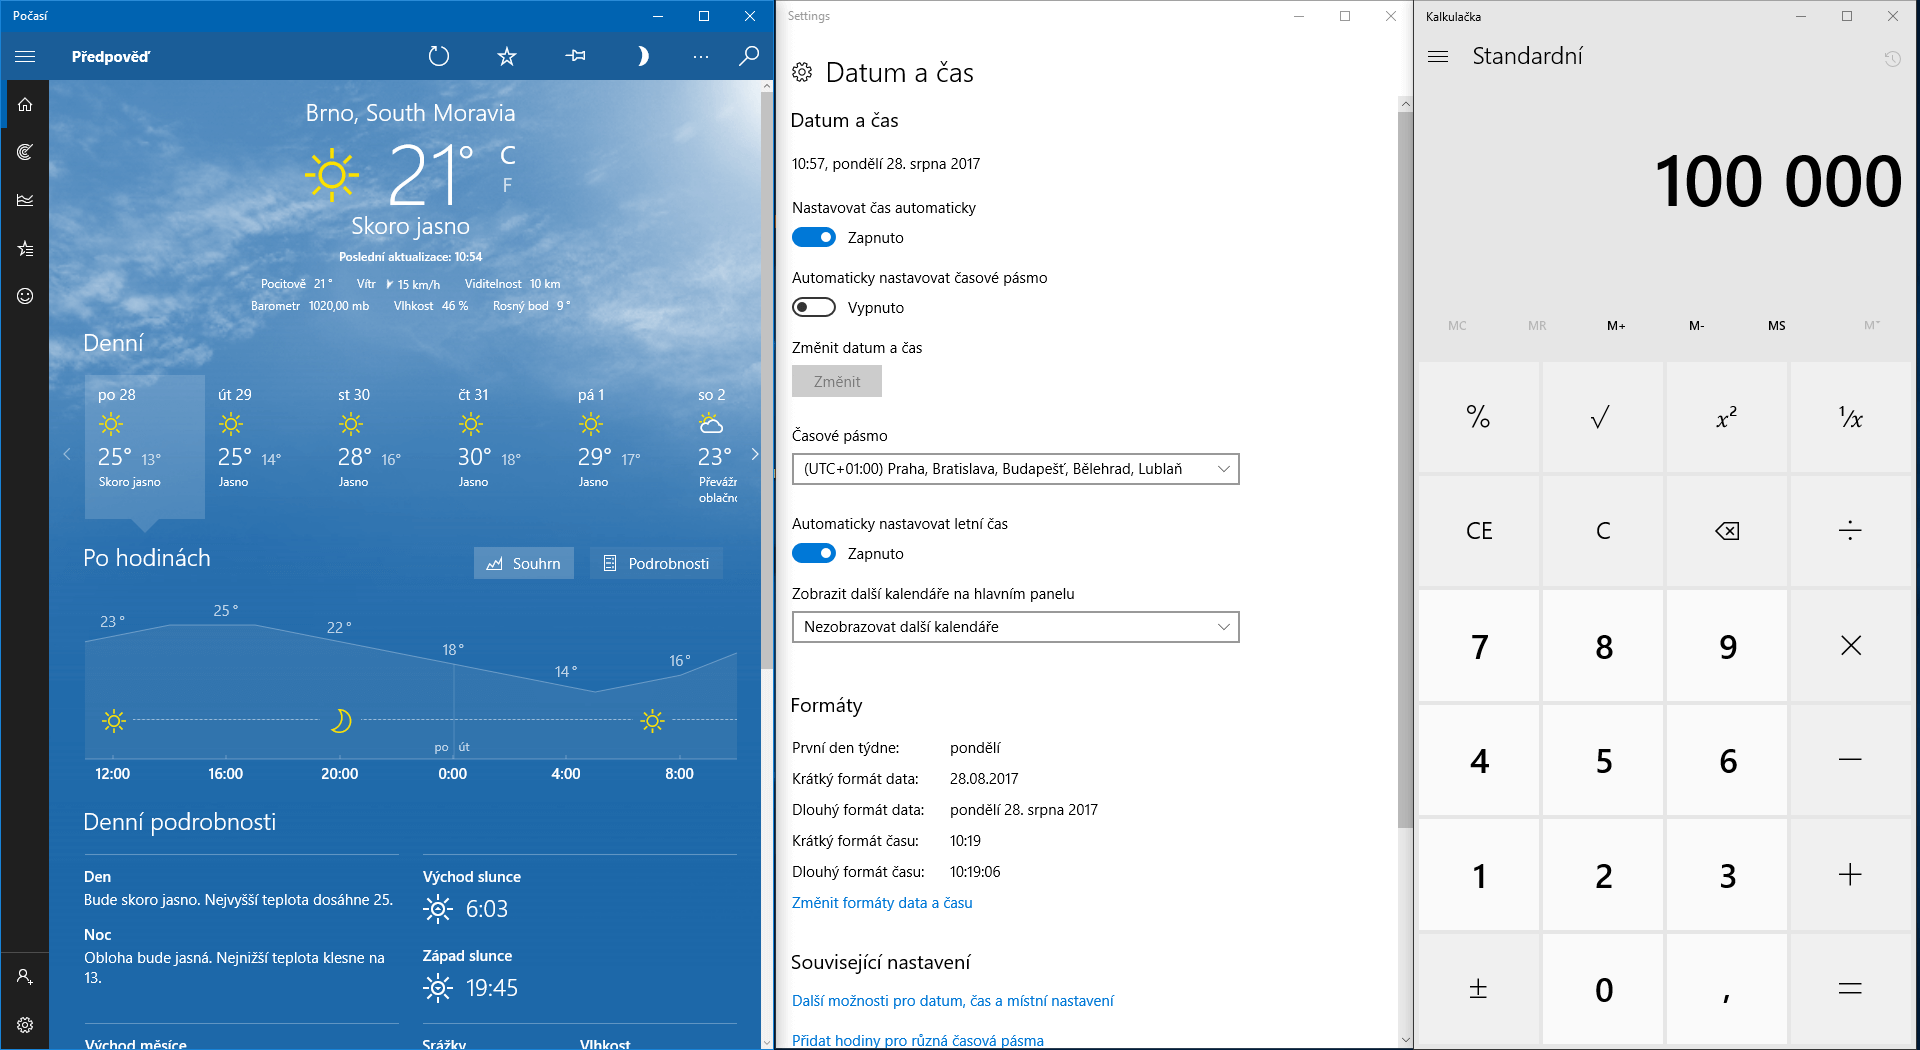Open 'Změnit formáty data a času' link
This screenshot has height=1050, width=1920.
click(881, 902)
